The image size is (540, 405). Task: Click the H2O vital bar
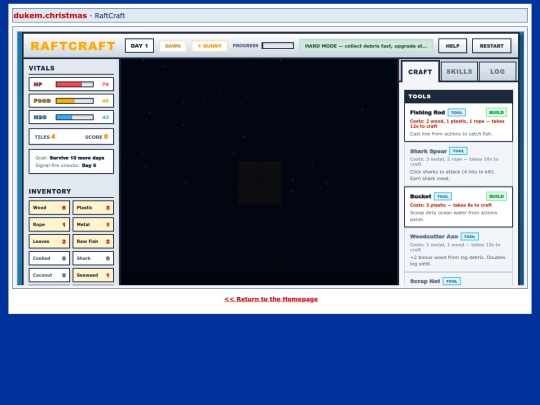(75, 117)
